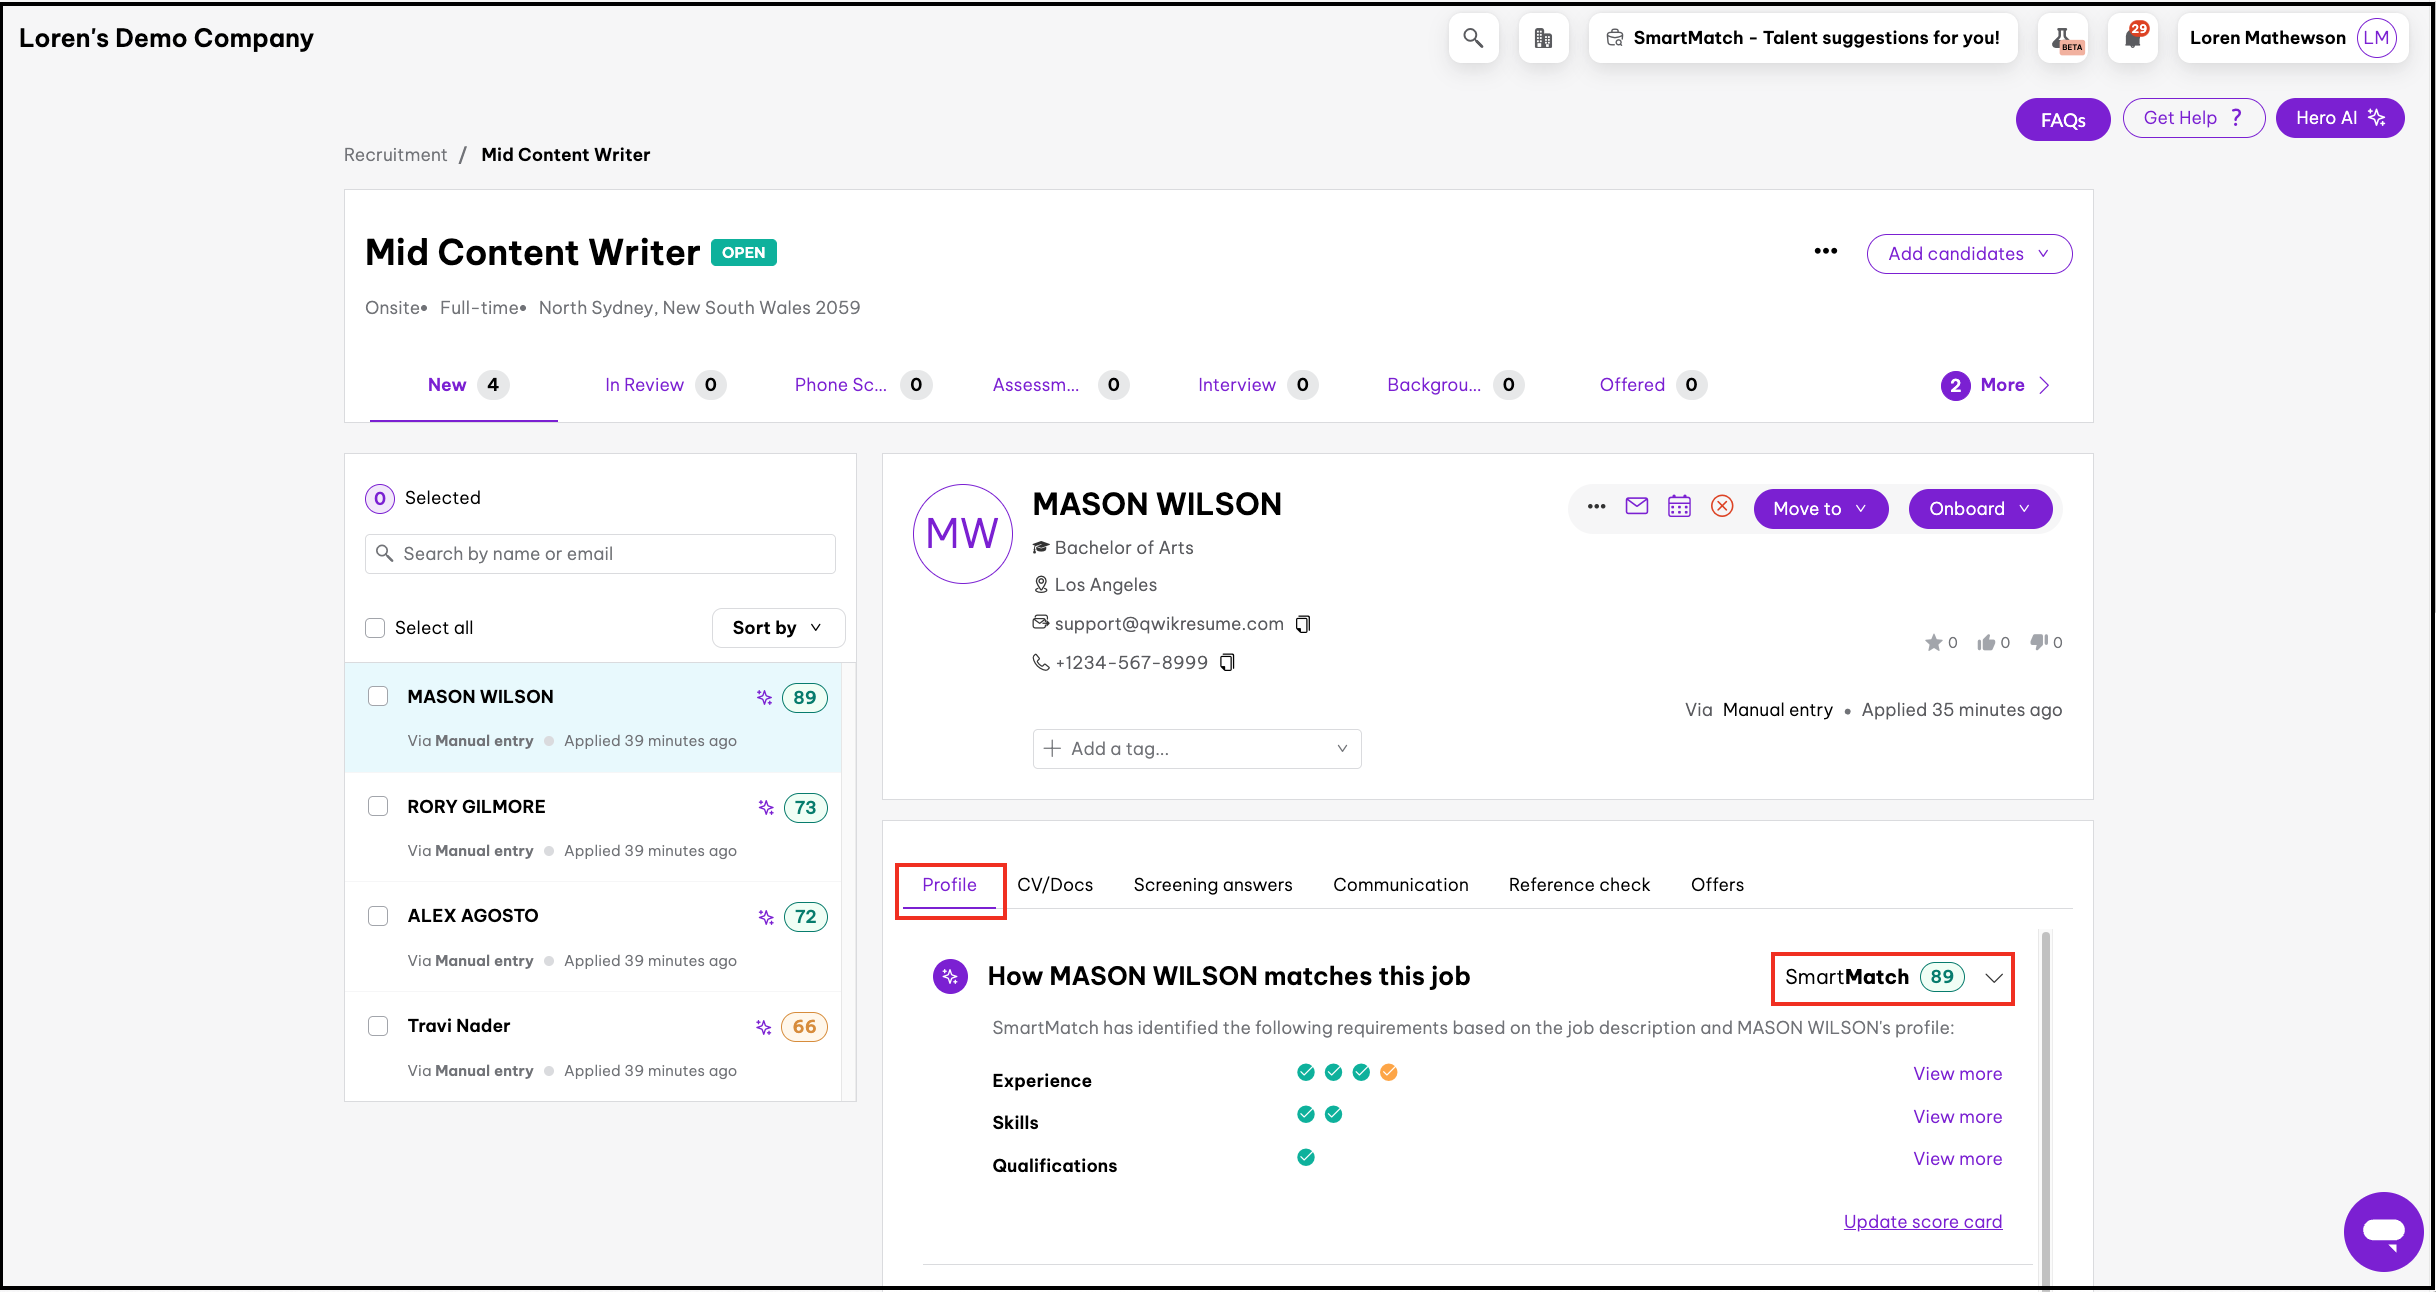Screen dimensions: 2436x1292
Task: Schedule interview using calendar icon
Action: (x=1679, y=506)
